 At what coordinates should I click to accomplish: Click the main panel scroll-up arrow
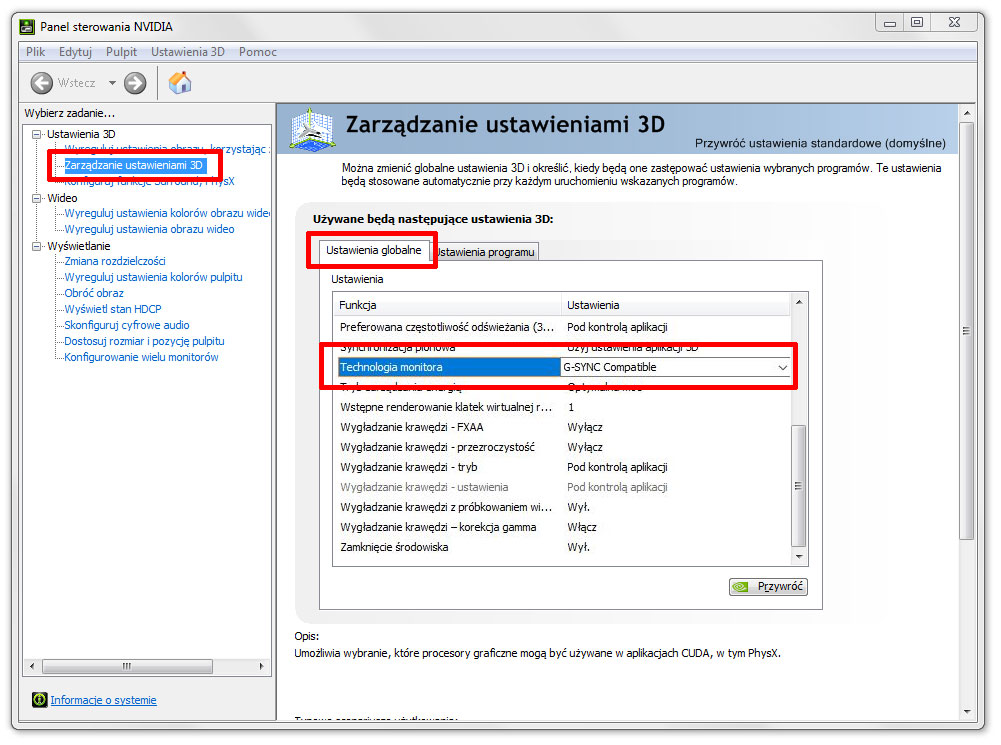967,113
